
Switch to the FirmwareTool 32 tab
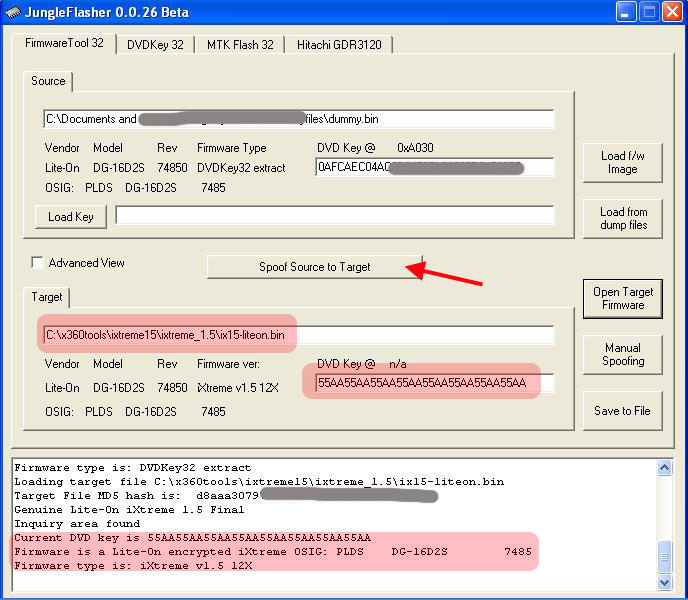click(x=64, y=43)
